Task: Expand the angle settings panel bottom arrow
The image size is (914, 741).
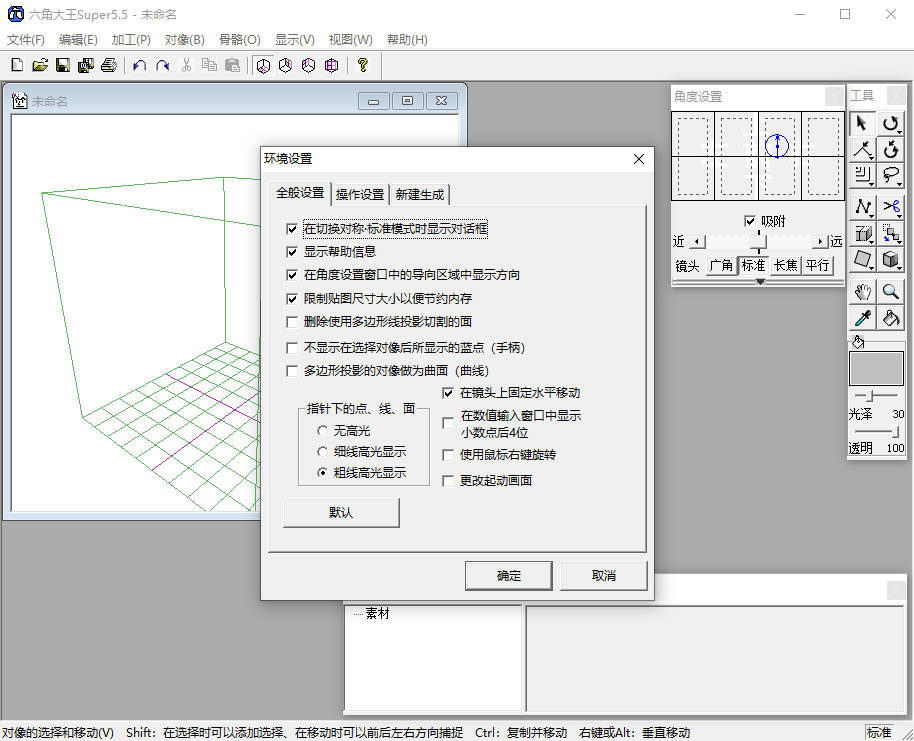Action: click(x=760, y=282)
